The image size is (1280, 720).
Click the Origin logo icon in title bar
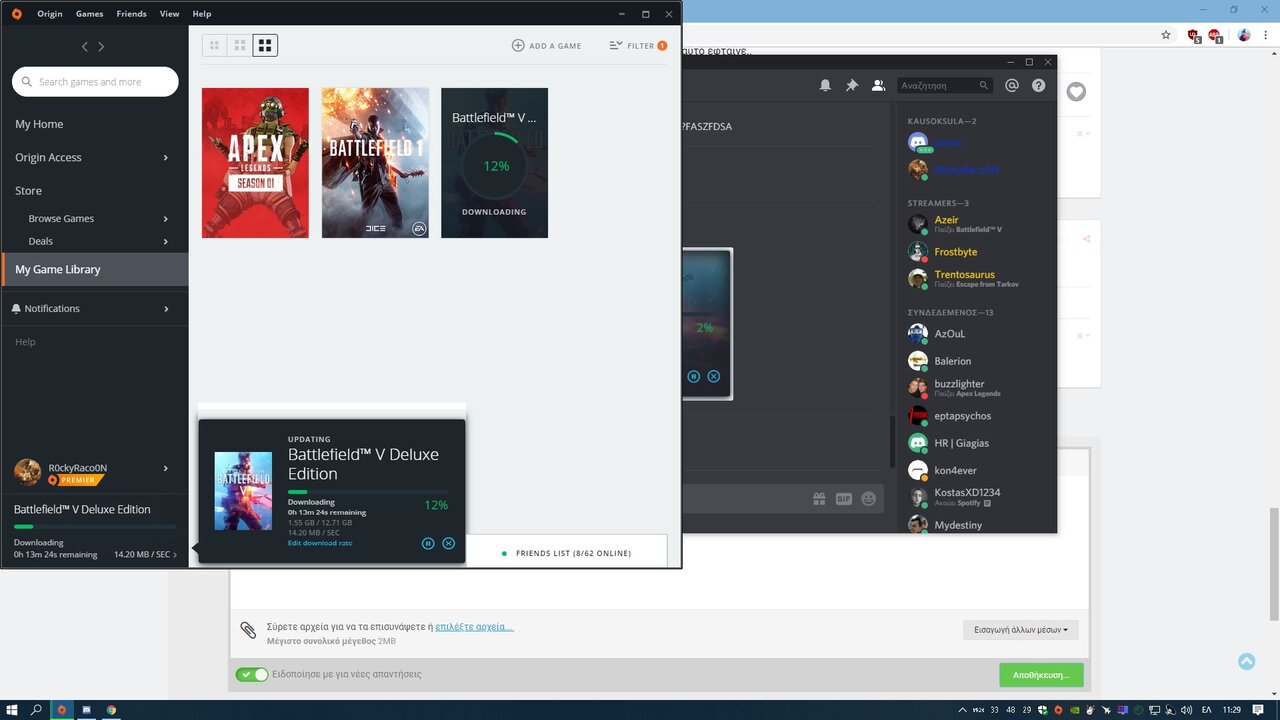[16, 14]
